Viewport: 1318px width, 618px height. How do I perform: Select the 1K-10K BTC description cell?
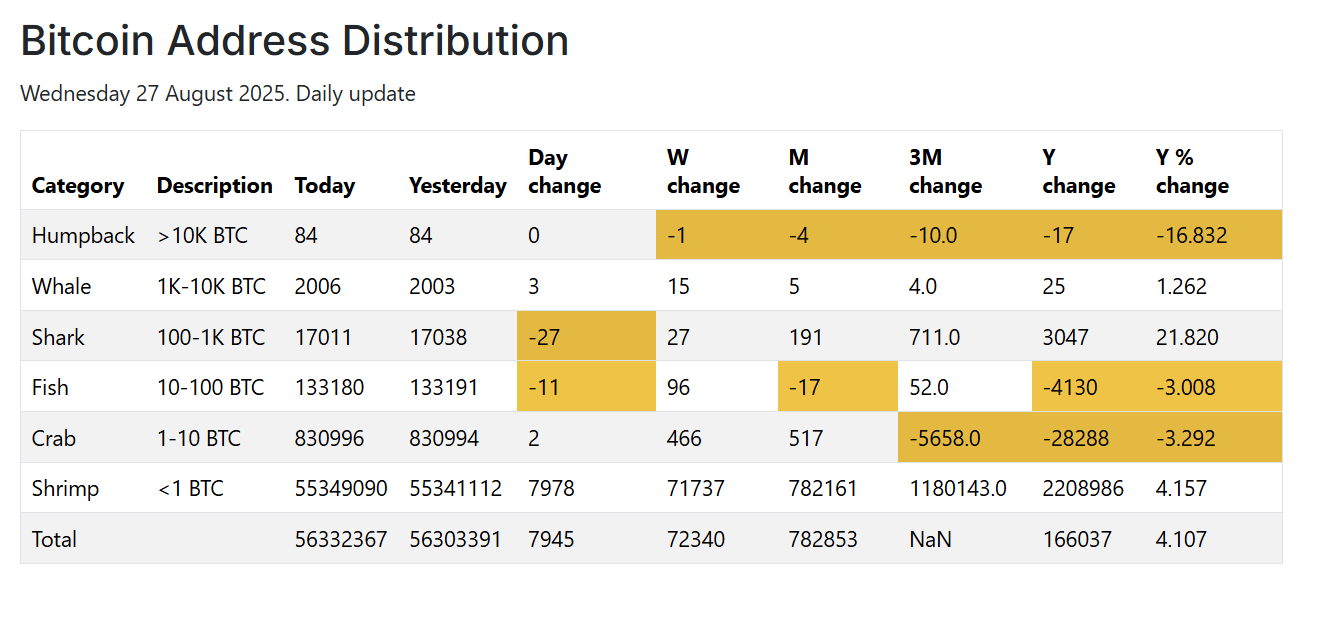[x=211, y=287]
